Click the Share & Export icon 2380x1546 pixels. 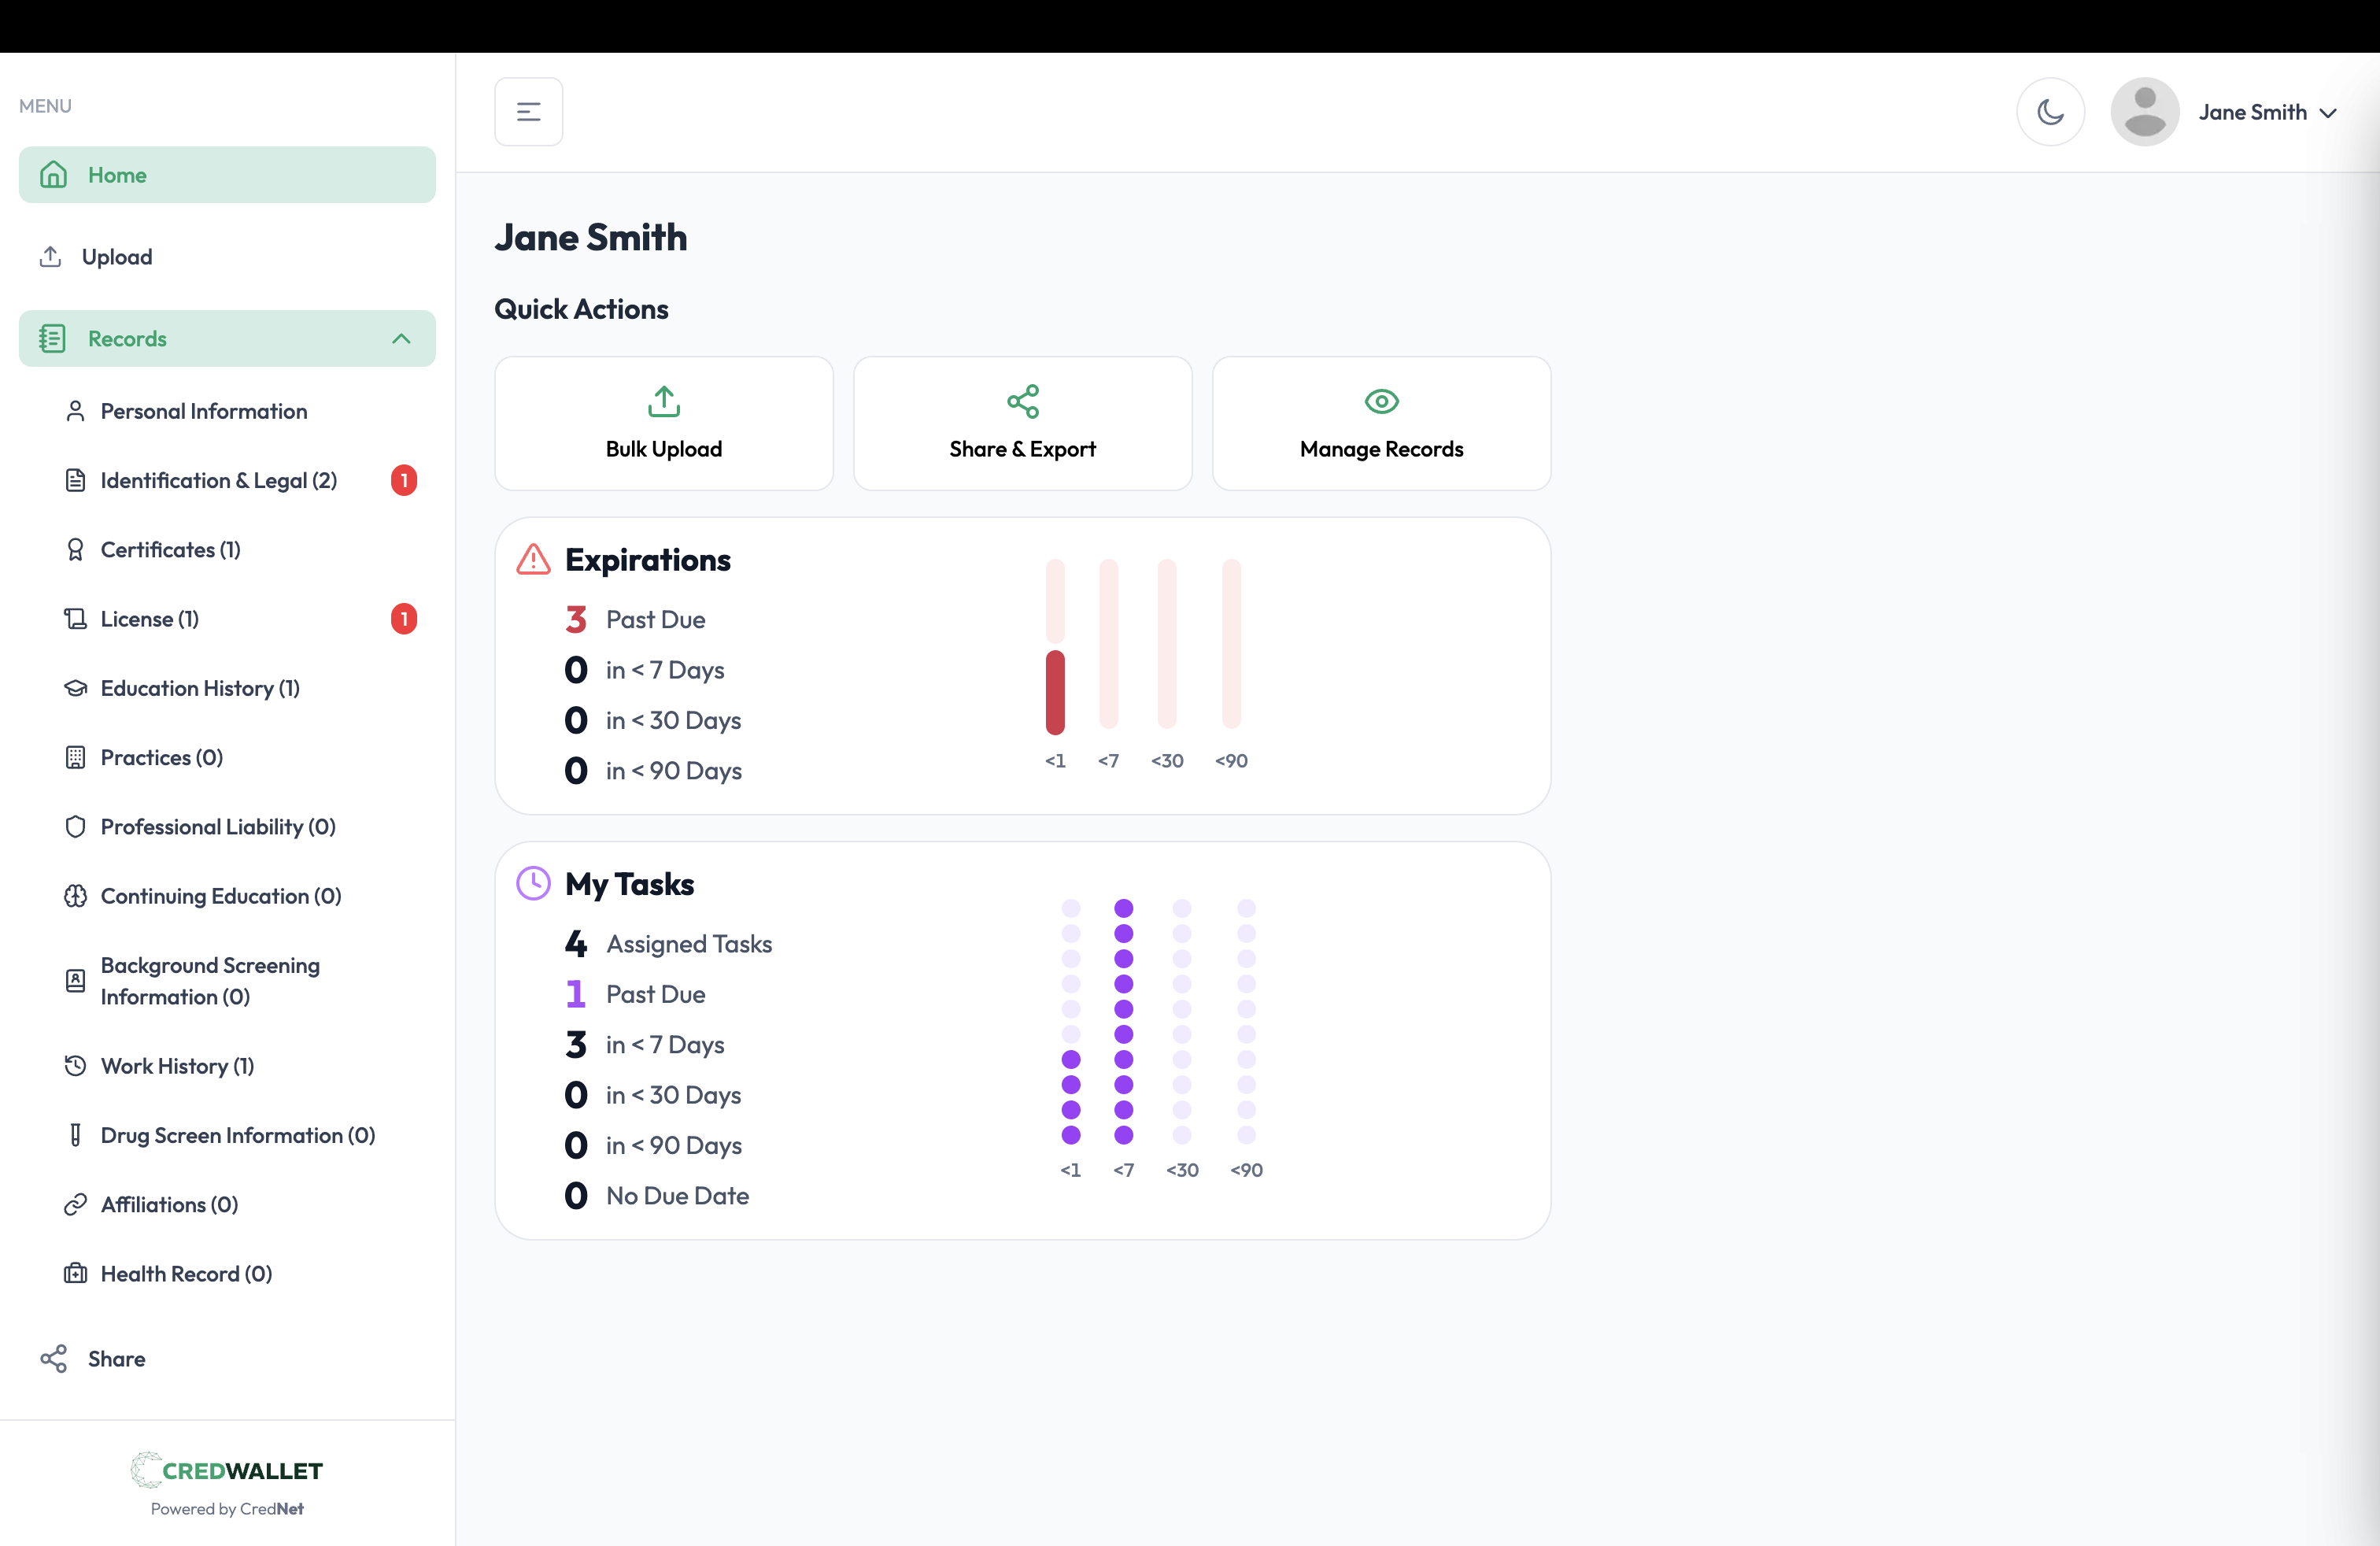tap(1022, 401)
